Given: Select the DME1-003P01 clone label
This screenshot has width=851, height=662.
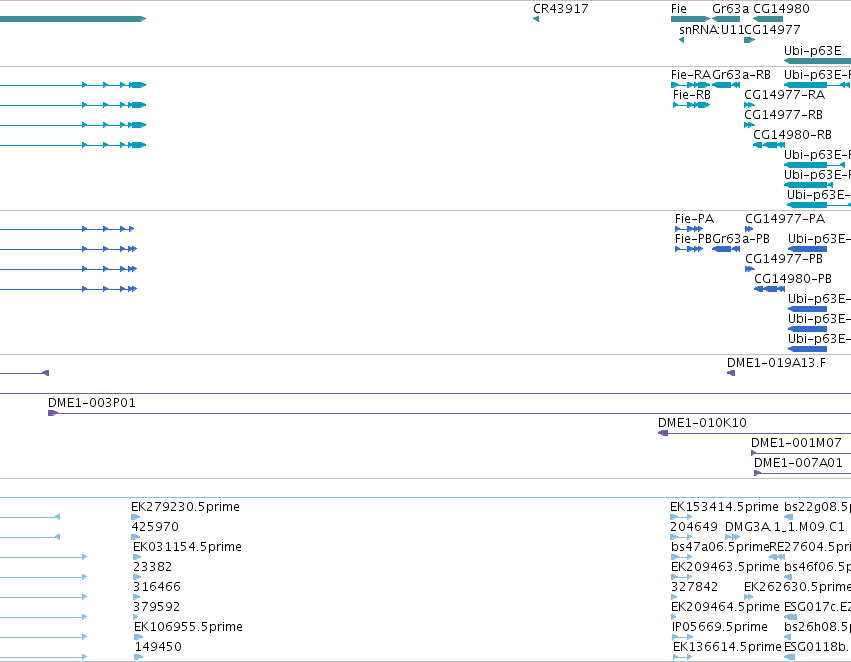Looking at the screenshot, I should (x=92, y=403).
